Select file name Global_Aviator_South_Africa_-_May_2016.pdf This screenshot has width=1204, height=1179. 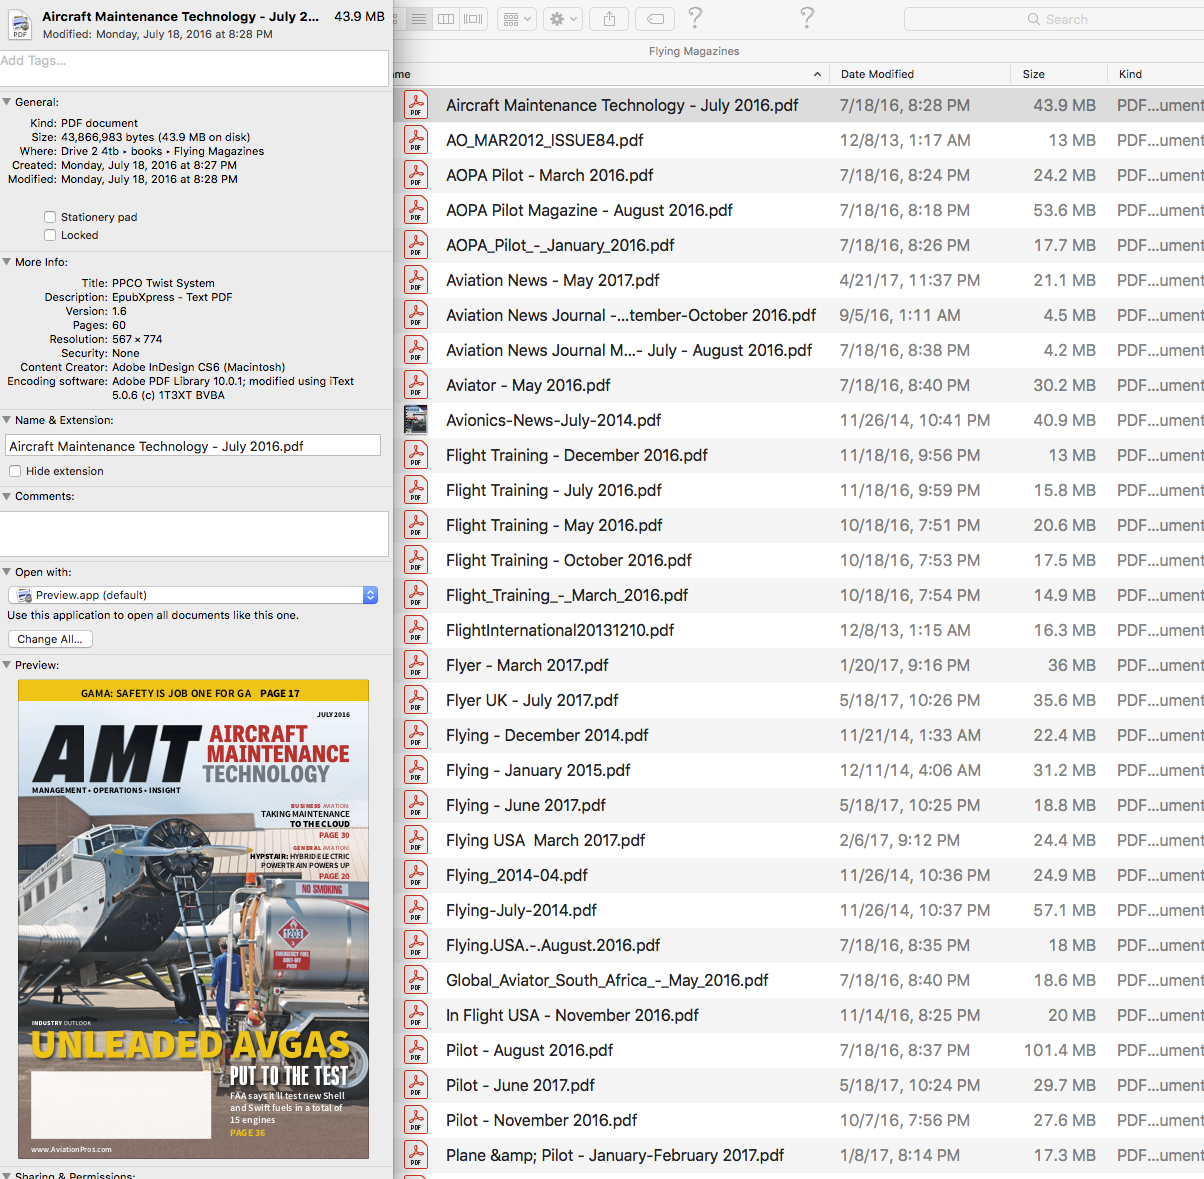pos(607,980)
